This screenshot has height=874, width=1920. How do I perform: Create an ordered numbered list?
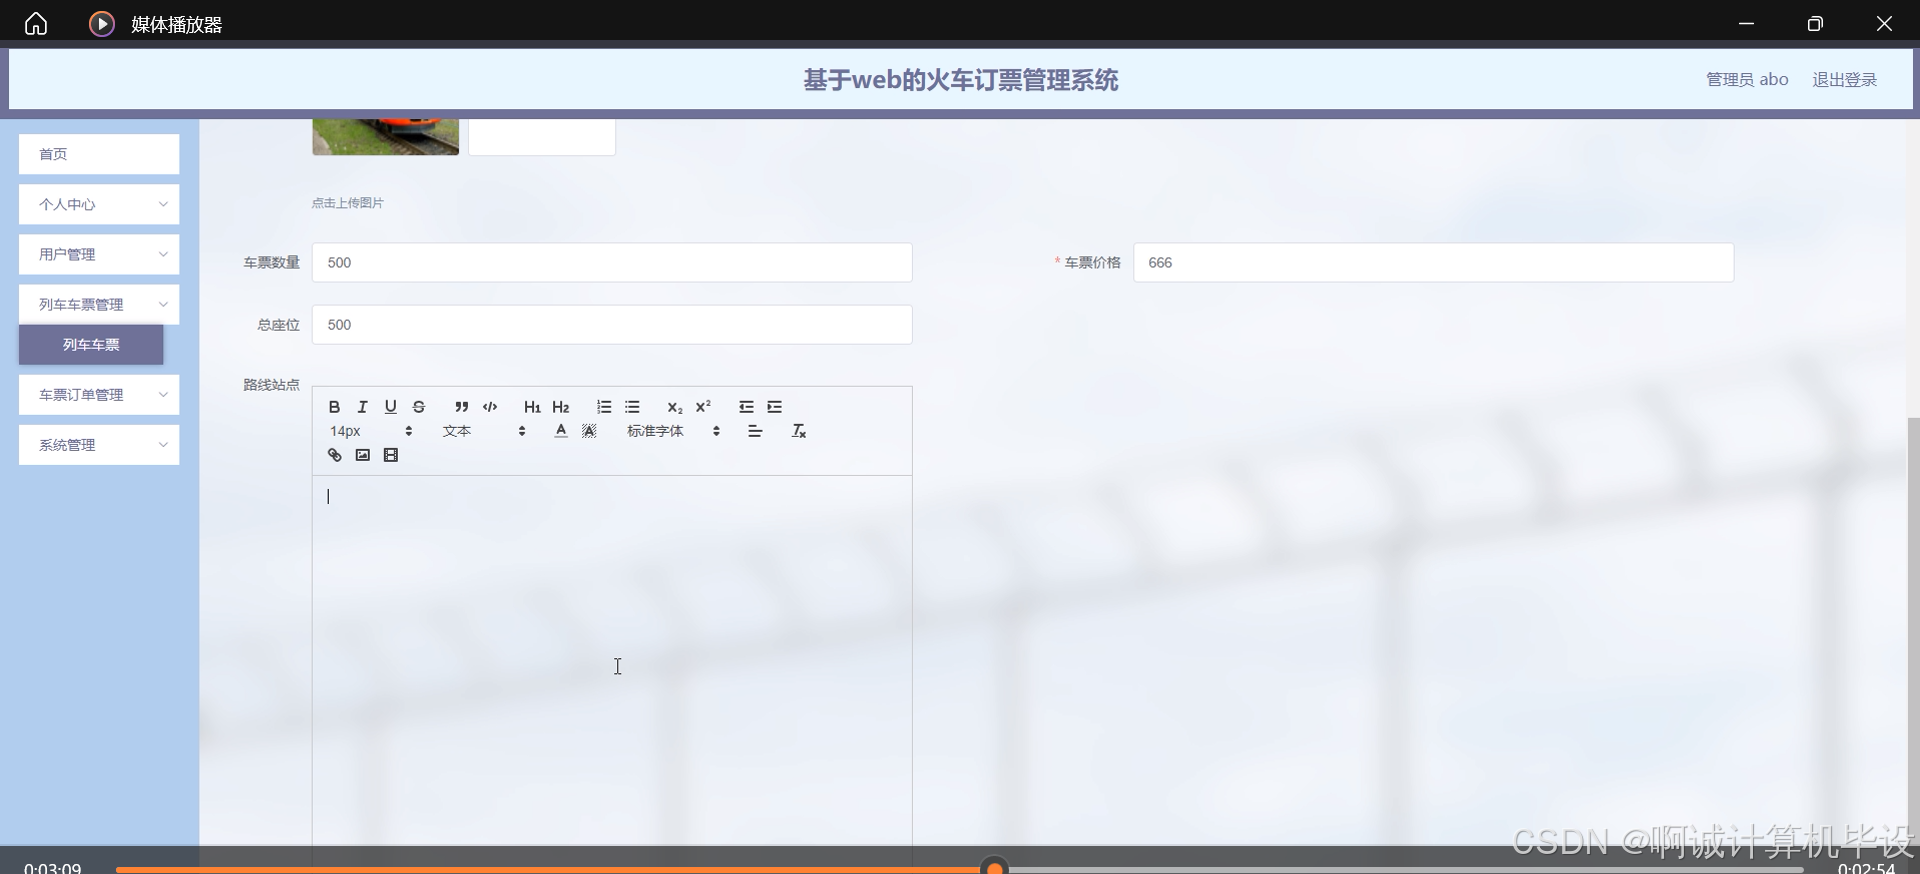(x=604, y=407)
